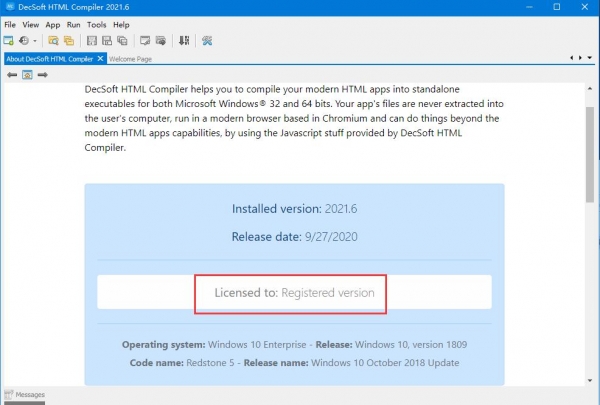Click the scrollbar down arrow
Screen dimensions: 600x405
pyautogui.click(x=590, y=379)
